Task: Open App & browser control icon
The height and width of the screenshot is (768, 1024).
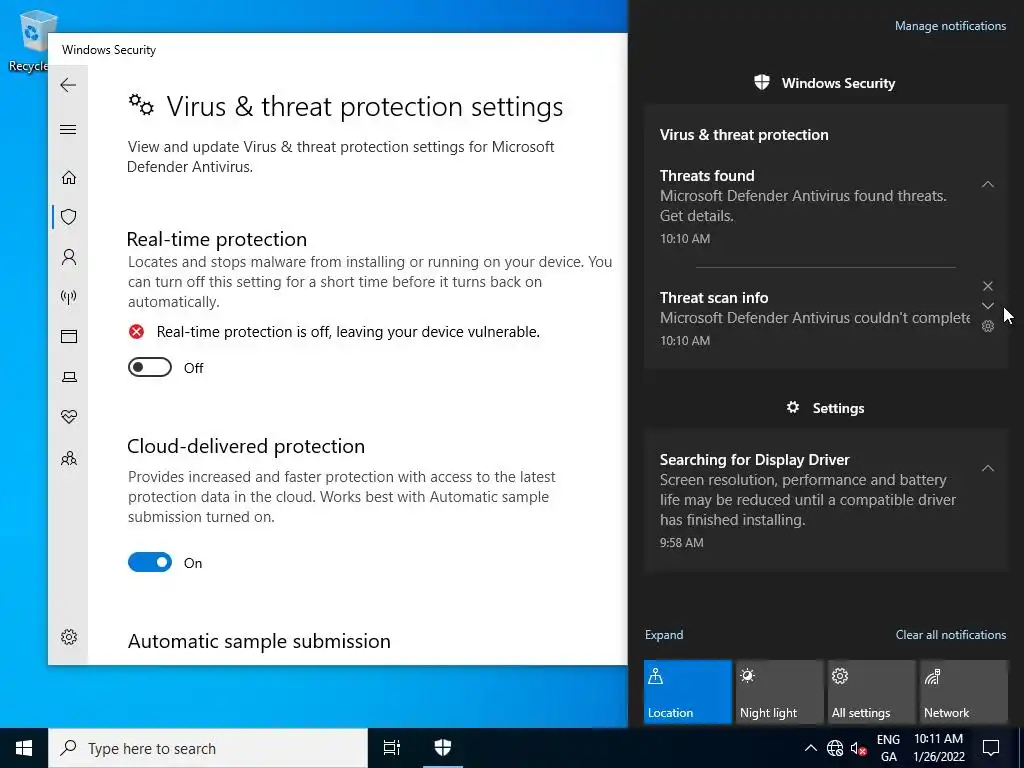Action: tap(69, 336)
